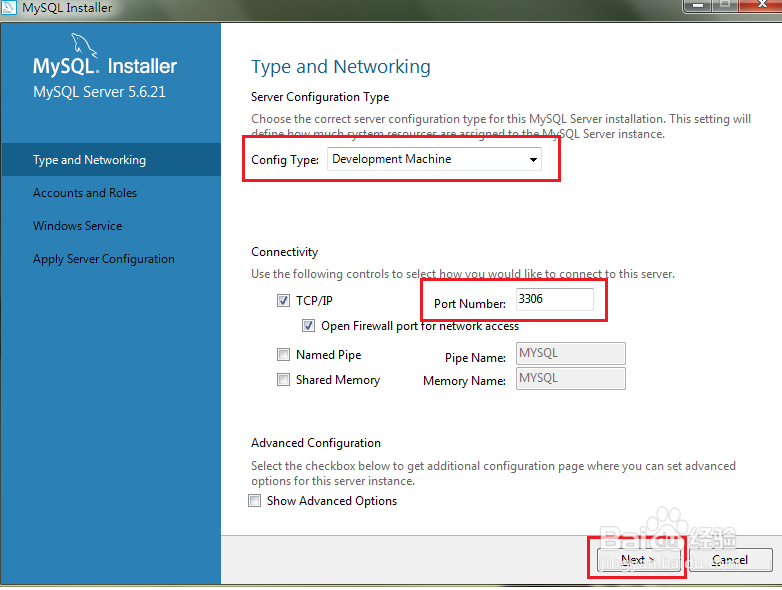Uncheck Open Firewall port for network access
Screen dimensions: 782x590
click(x=308, y=326)
